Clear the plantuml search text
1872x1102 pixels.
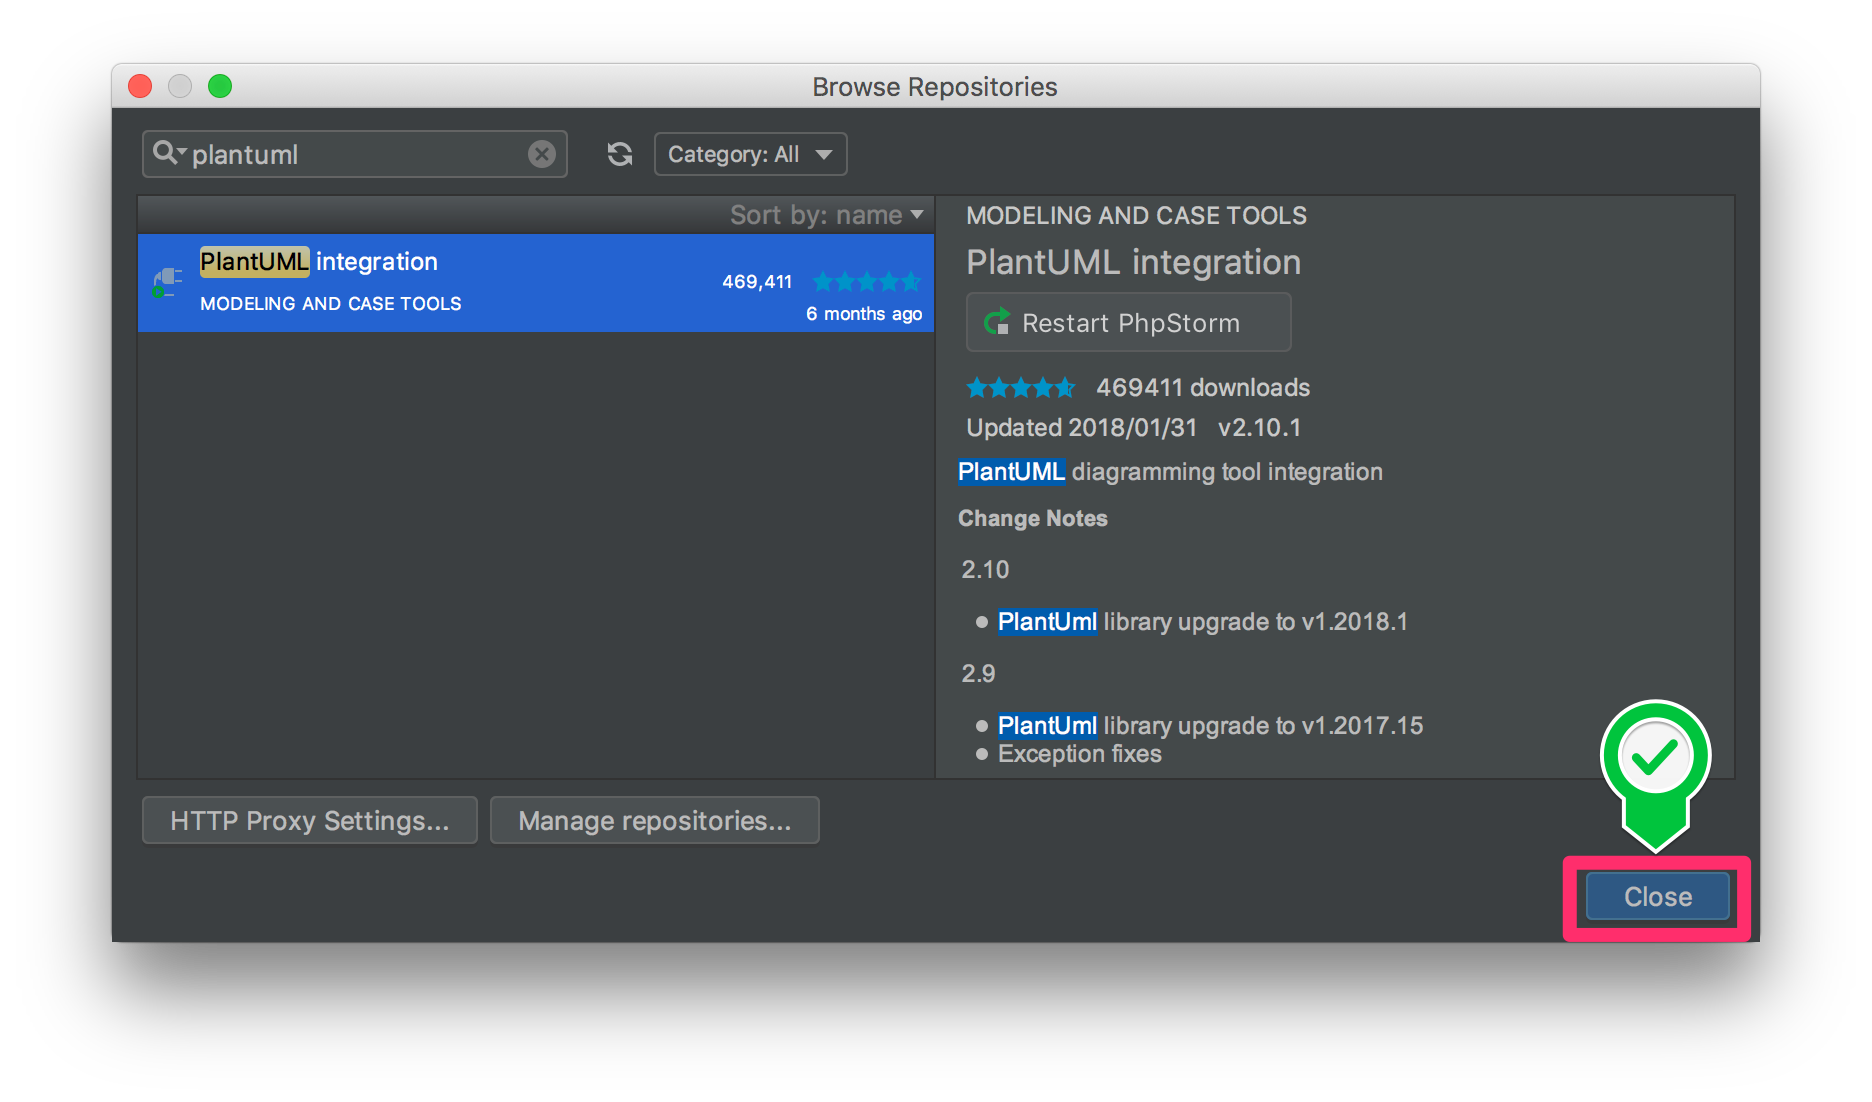tap(542, 154)
